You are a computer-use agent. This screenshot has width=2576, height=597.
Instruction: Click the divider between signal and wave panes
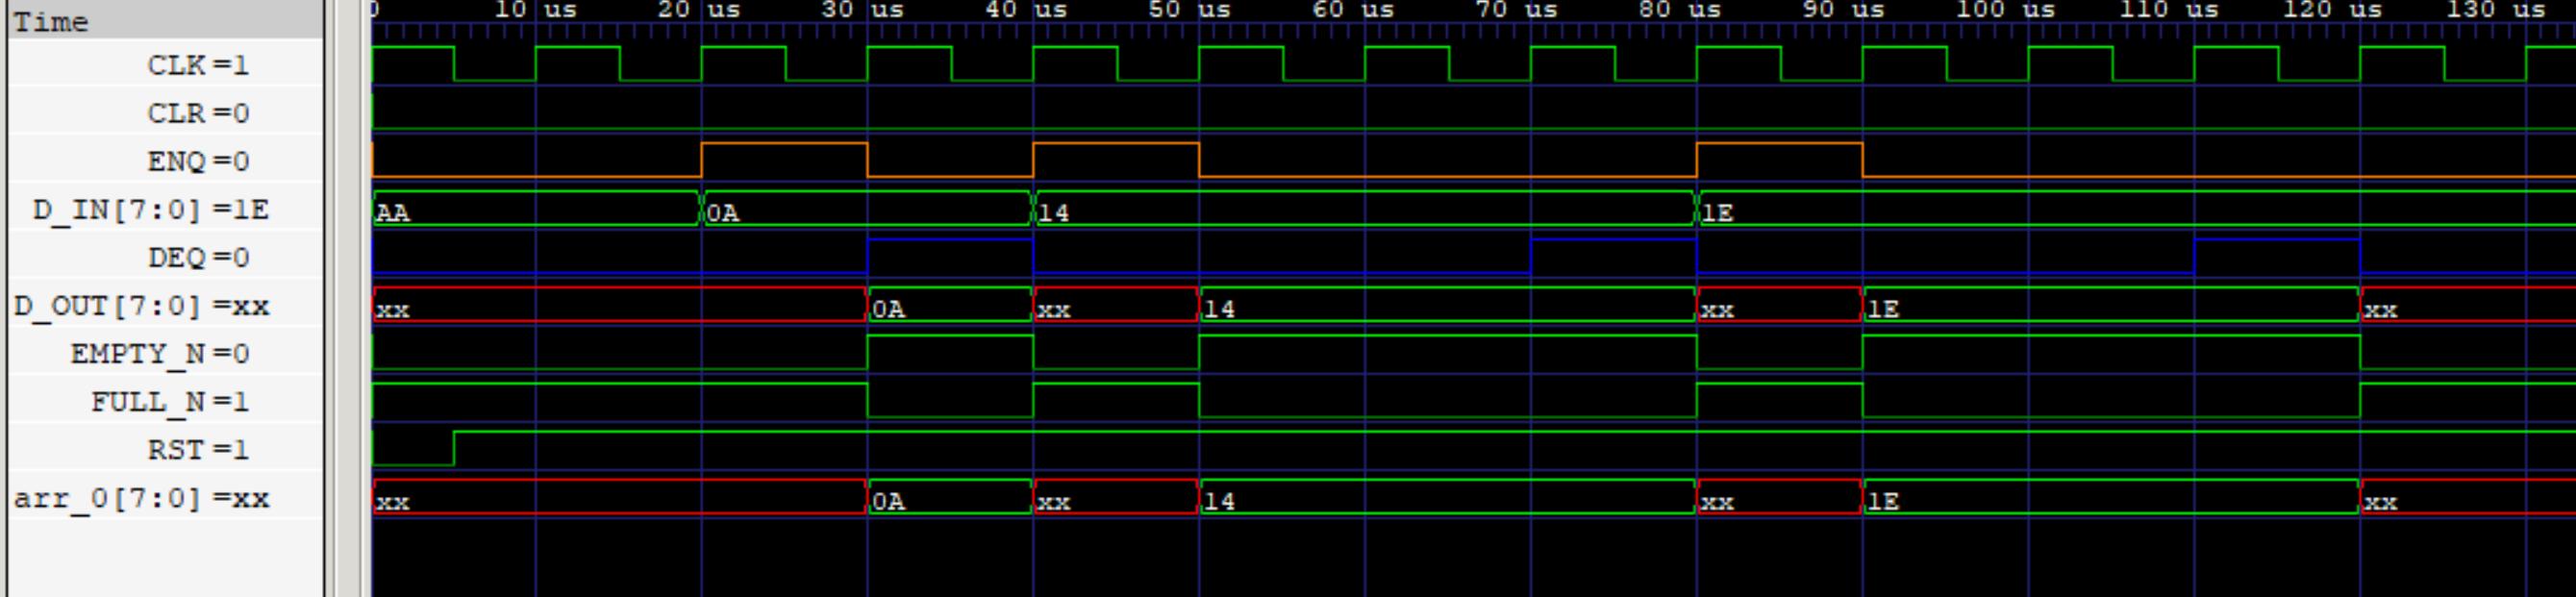tap(330, 300)
